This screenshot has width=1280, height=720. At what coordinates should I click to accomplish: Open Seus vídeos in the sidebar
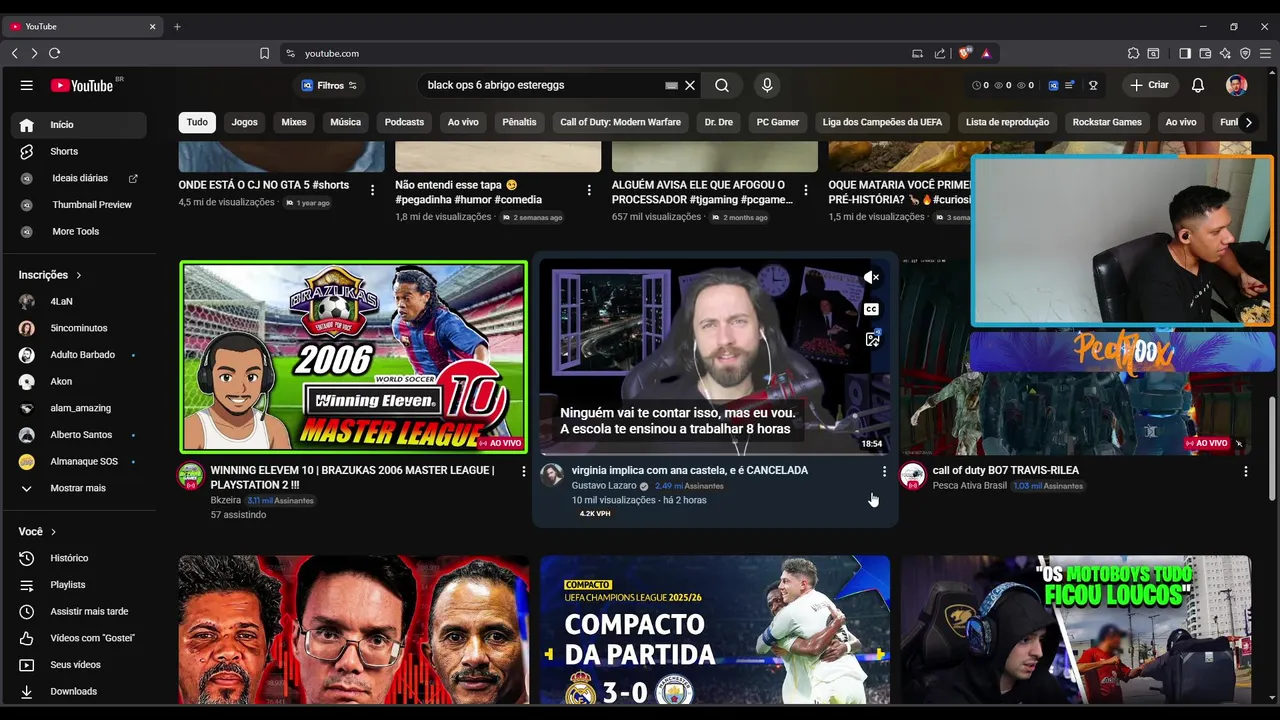pos(78,665)
